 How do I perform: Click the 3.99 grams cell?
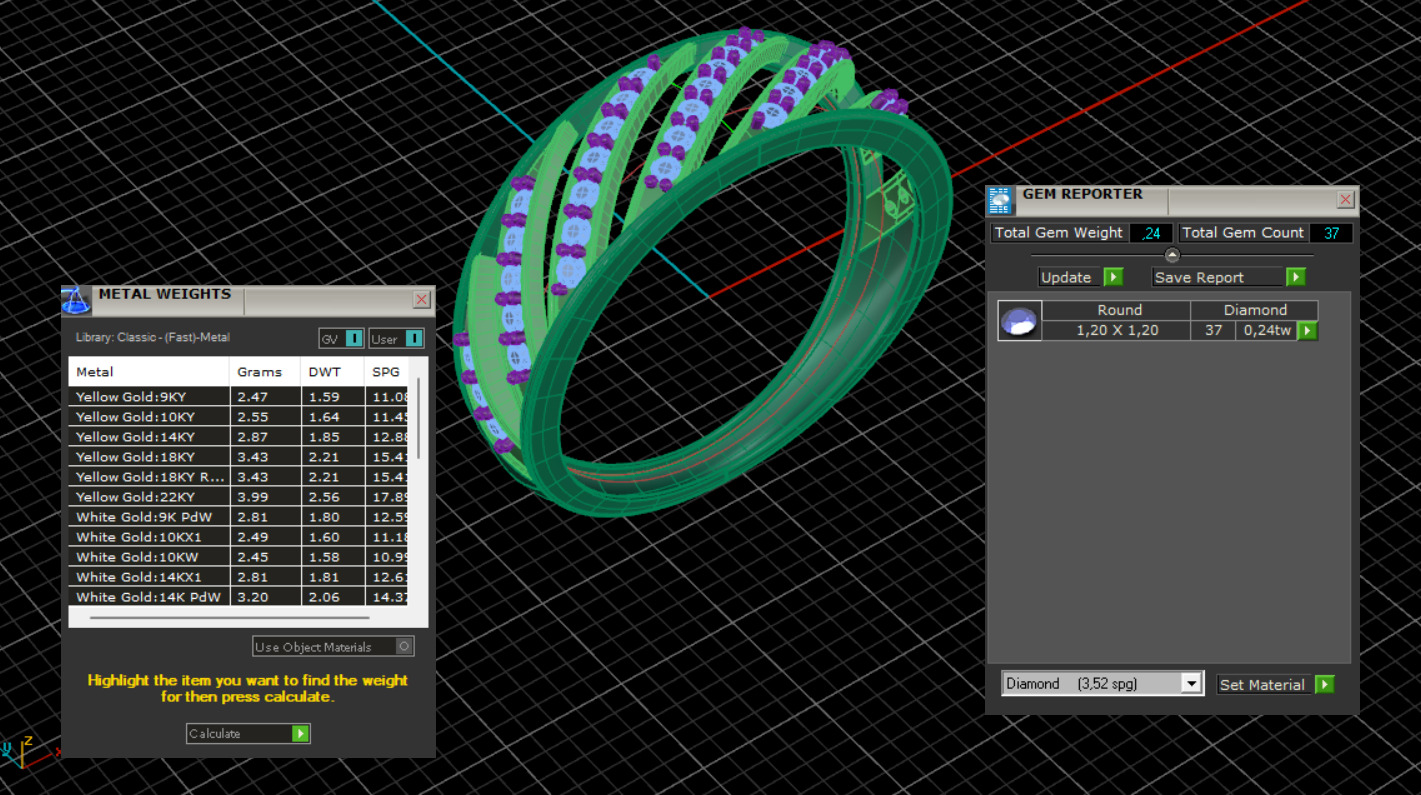265,497
